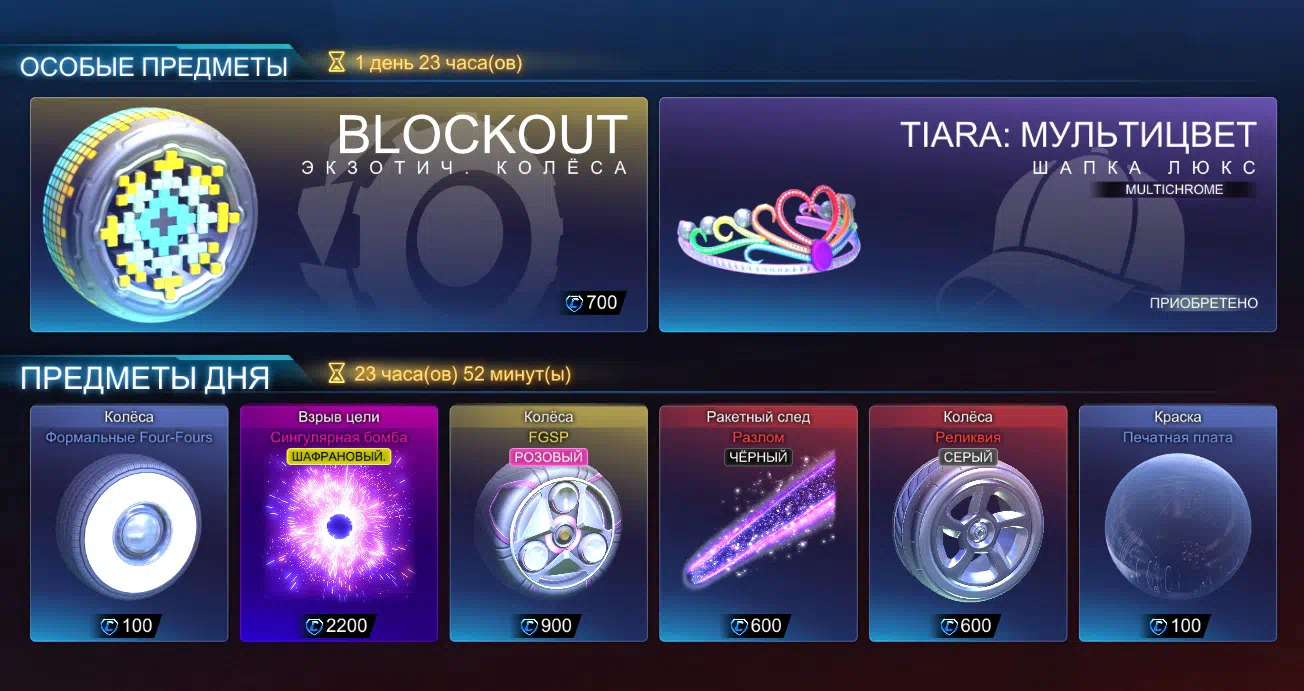Pick the pink FGSP wheel icon
Viewport: 1304px width, 691px height.
click(x=548, y=537)
